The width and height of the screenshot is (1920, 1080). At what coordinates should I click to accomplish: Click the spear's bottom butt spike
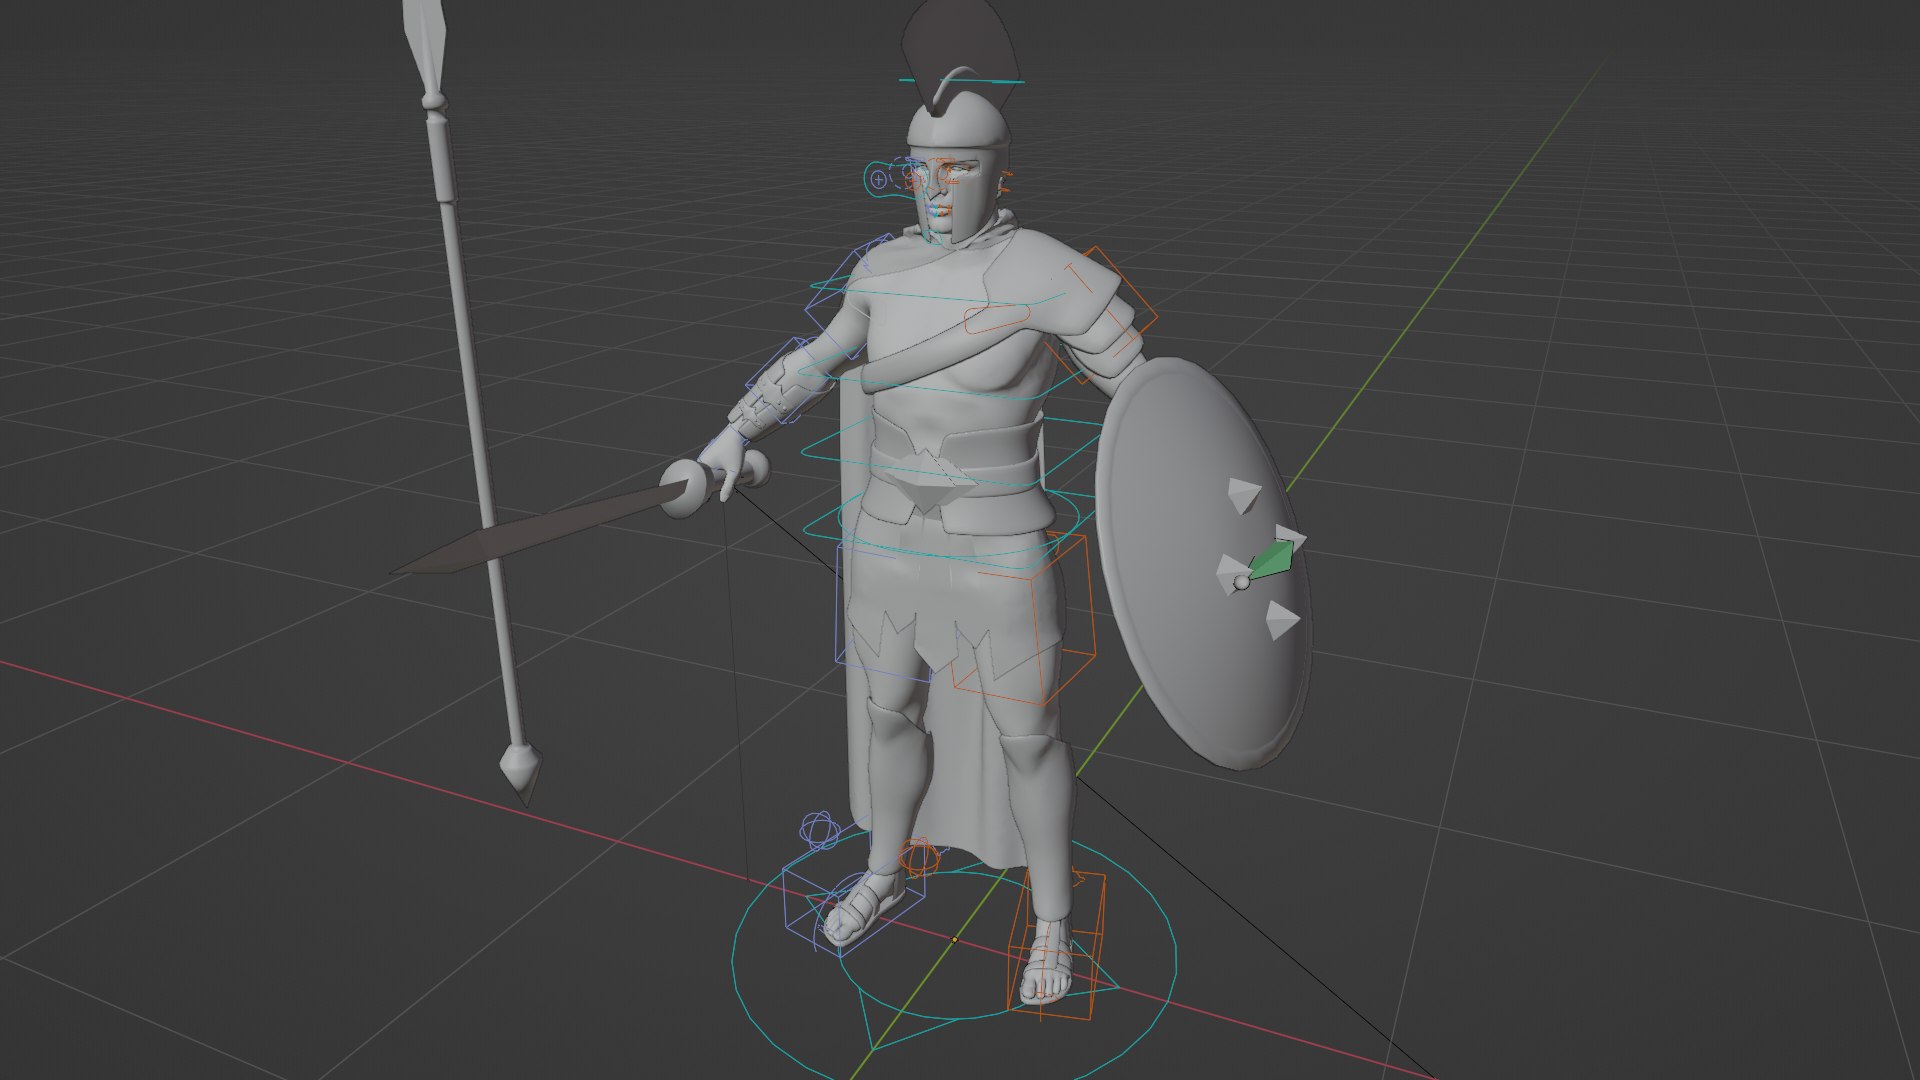(x=521, y=775)
